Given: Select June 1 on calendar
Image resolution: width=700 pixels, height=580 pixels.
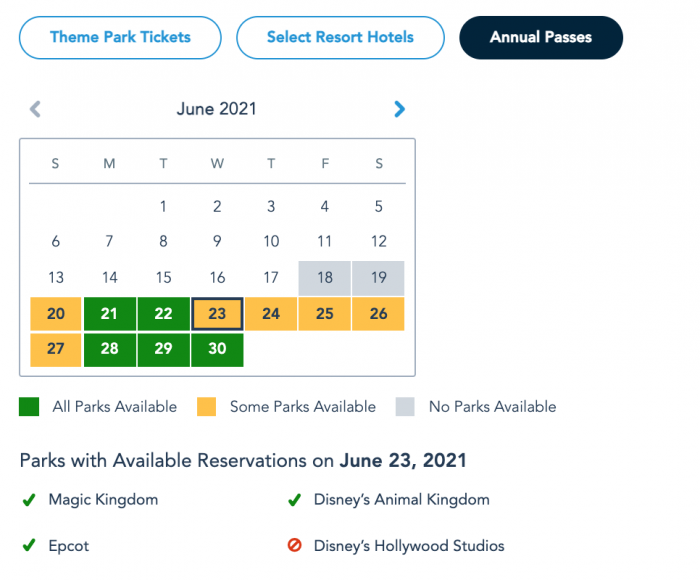Looking at the screenshot, I should click(x=163, y=207).
